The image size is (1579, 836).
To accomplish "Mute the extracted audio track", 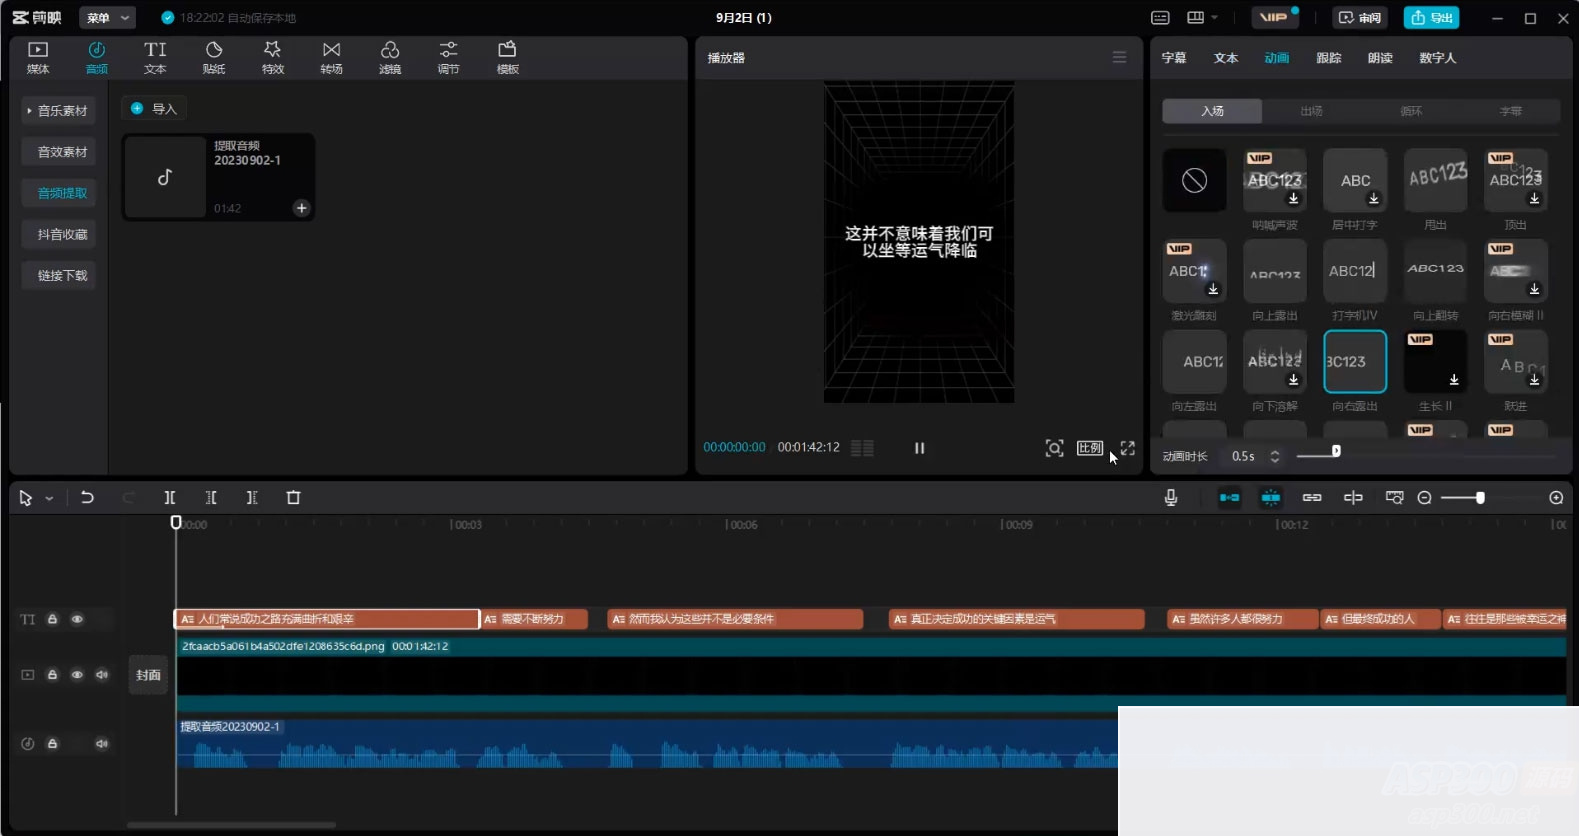I will (102, 744).
